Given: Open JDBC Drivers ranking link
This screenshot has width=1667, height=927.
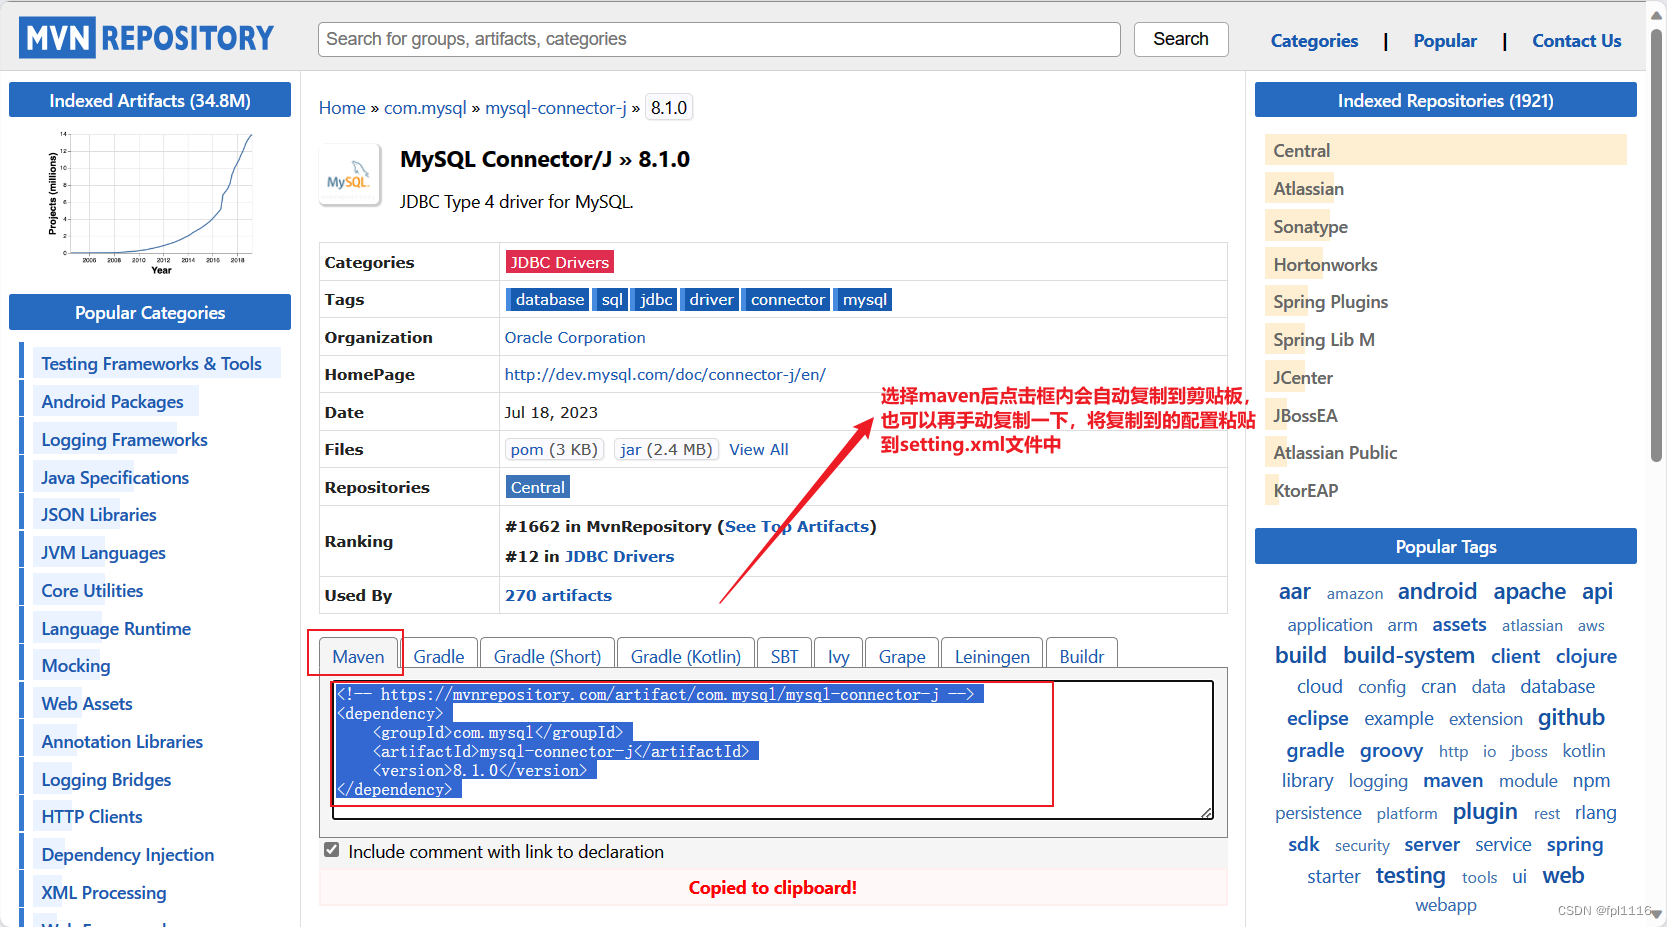Looking at the screenshot, I should pos(619,556).
